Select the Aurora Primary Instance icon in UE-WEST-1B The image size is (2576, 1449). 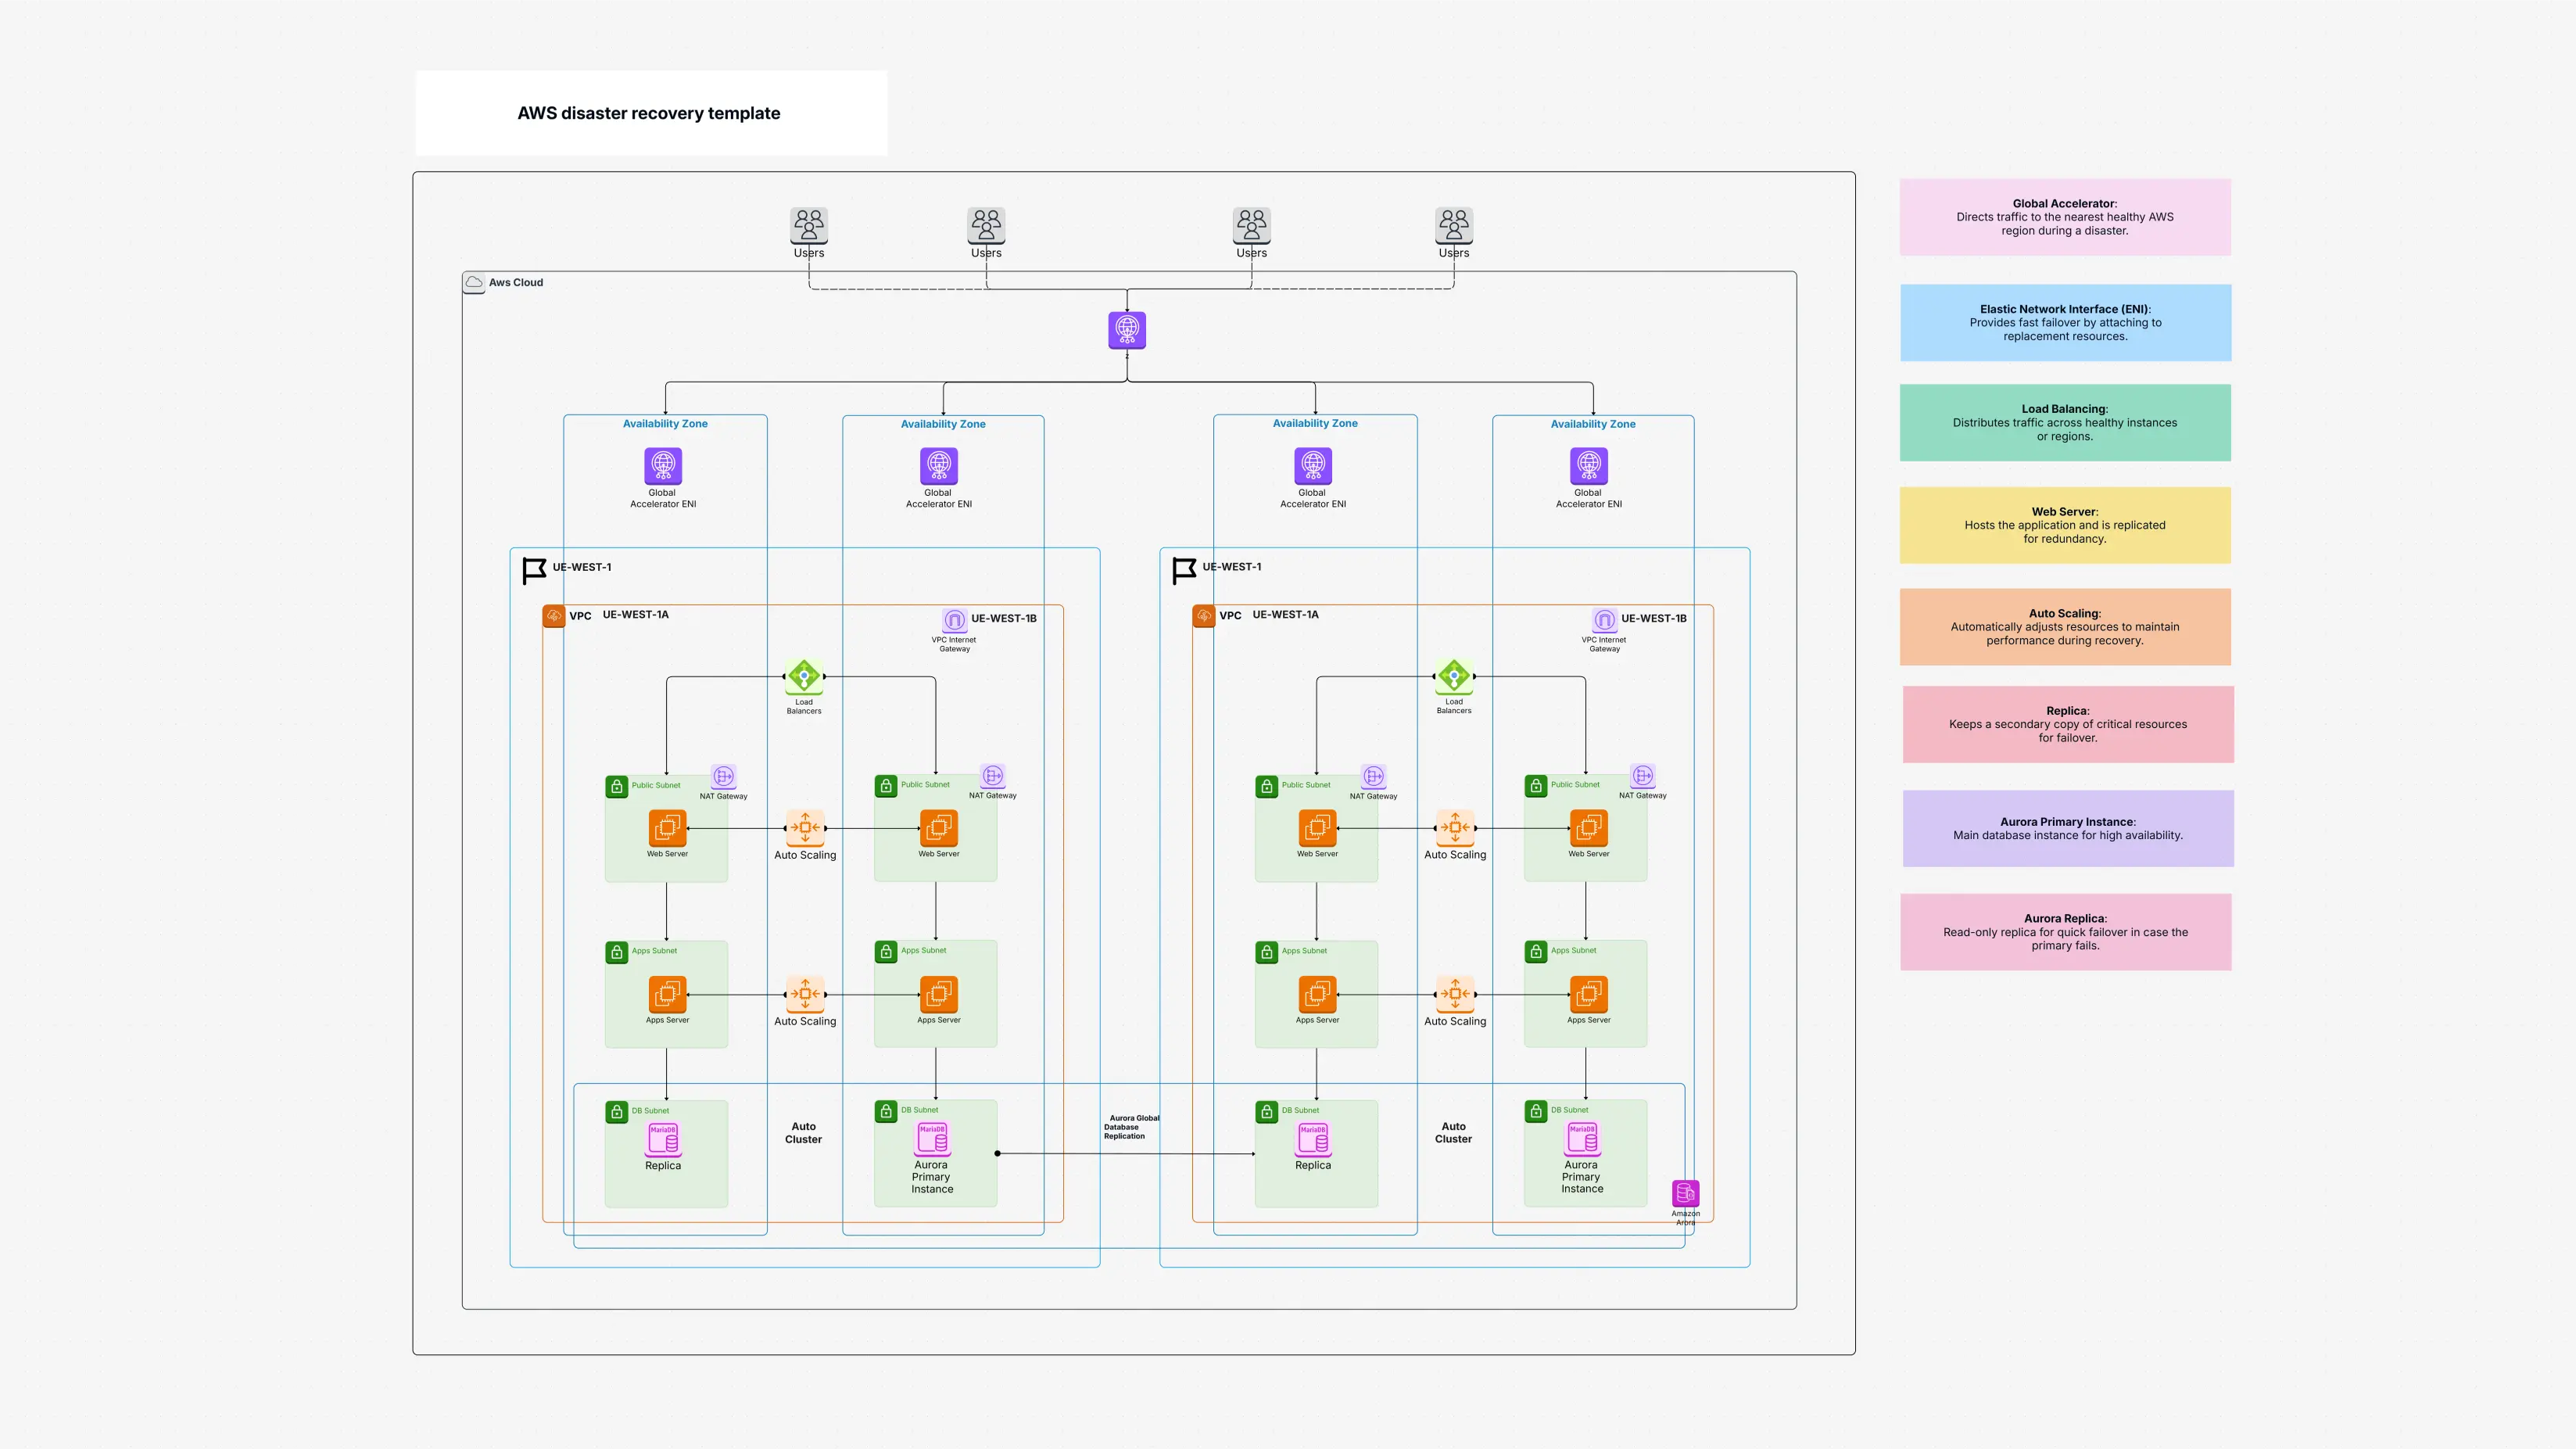932,1140
